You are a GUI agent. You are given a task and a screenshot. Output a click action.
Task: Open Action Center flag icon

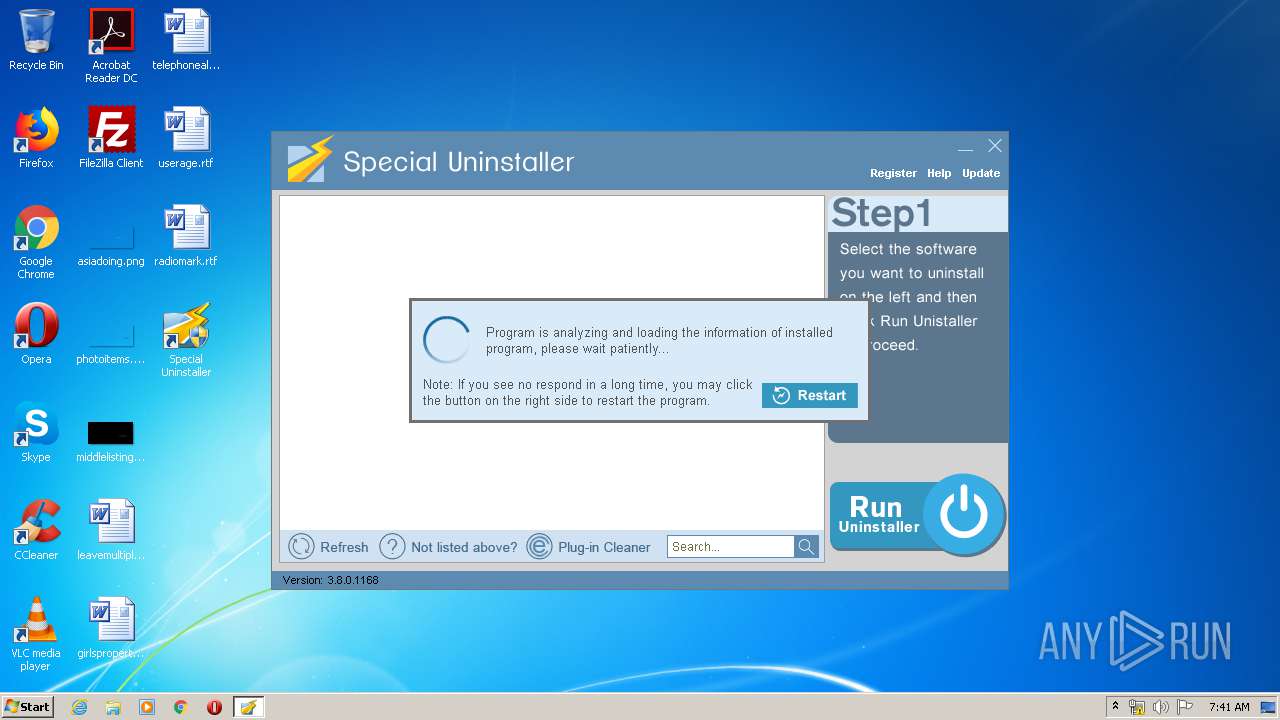[x=1185, y=707]
